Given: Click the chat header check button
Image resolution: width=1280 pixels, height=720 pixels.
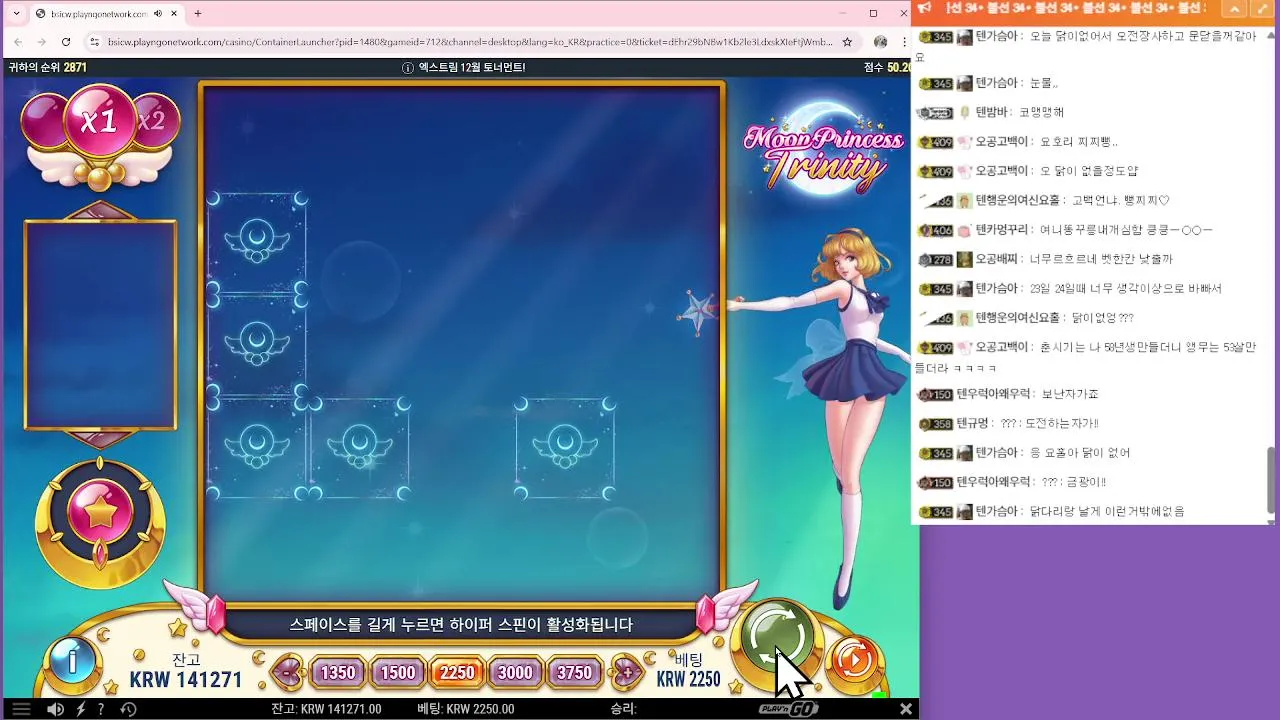Looking at the screenshot, I should [1263, 8].
